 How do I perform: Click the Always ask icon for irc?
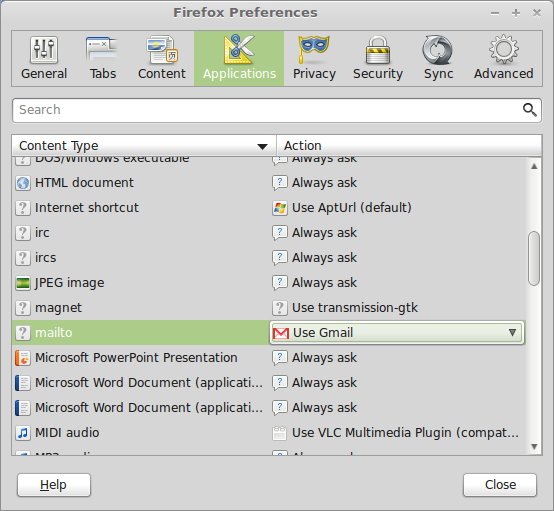(280, 233)
